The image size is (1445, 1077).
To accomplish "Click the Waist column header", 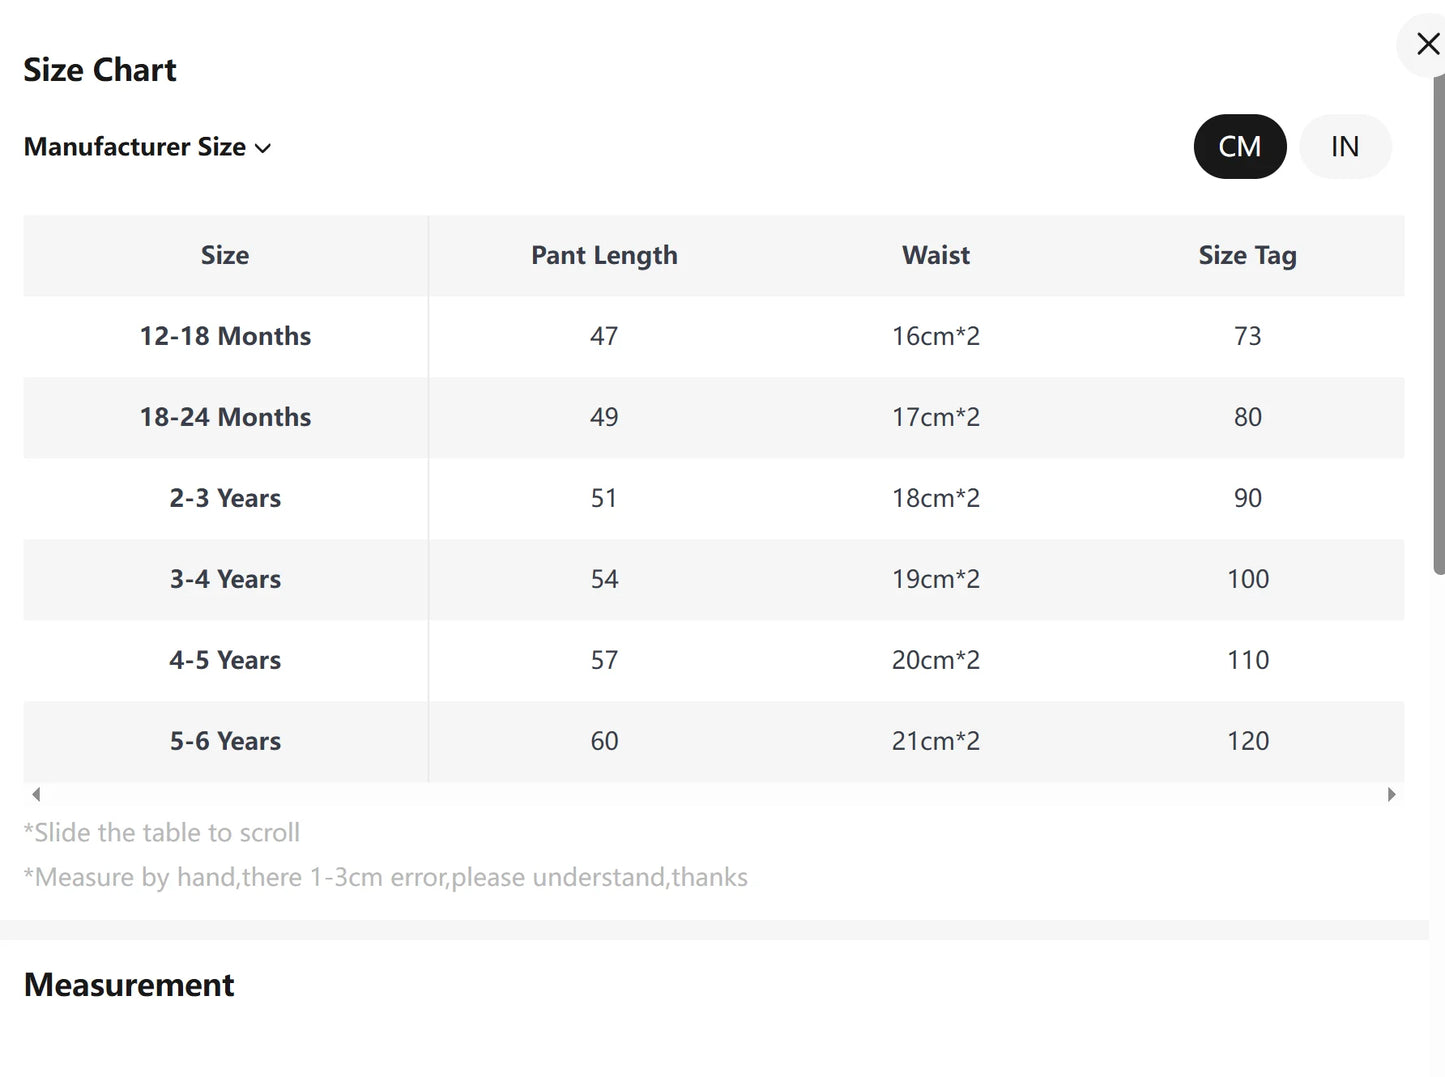I will [x=935, y=255].
